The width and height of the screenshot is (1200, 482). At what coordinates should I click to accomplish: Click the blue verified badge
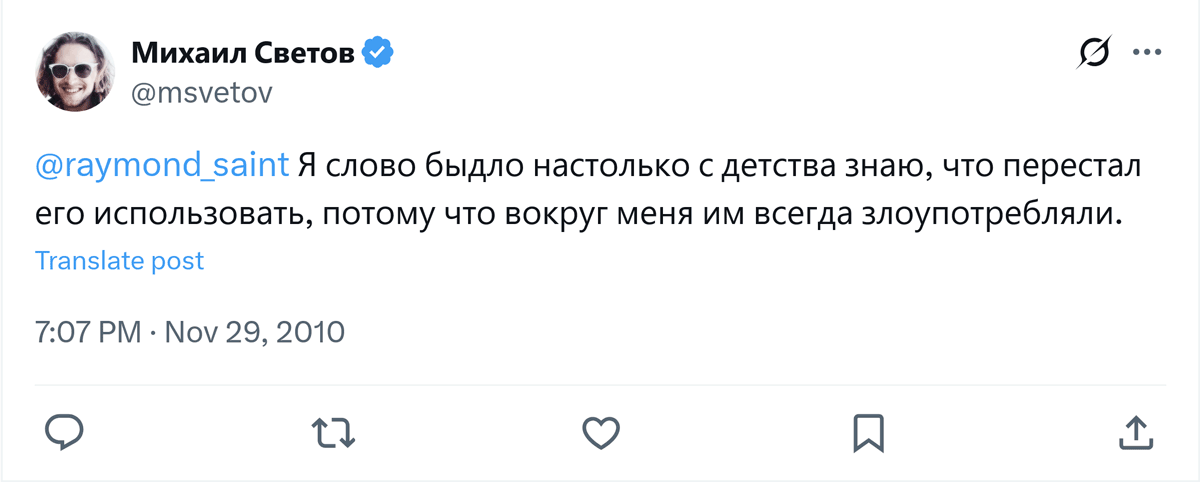tap(377, 53)
